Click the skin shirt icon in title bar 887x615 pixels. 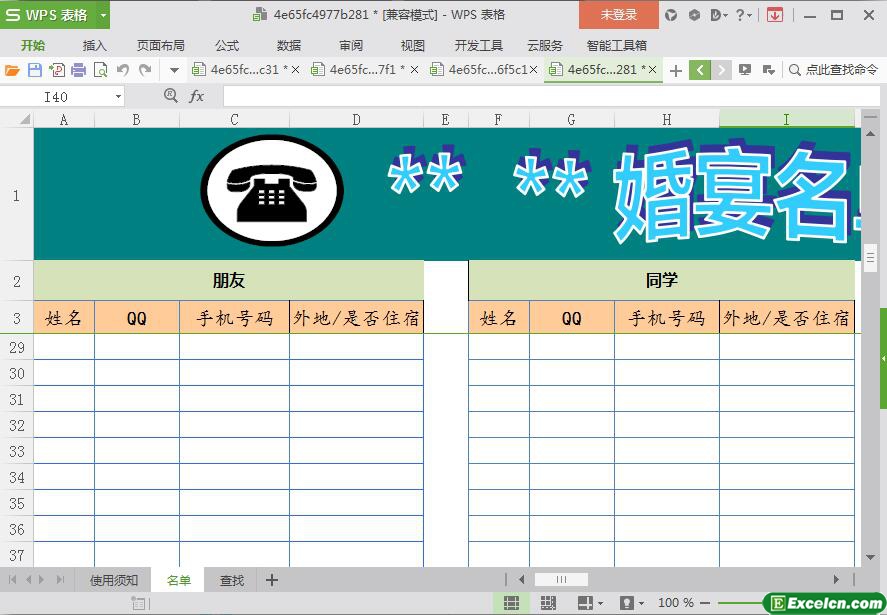click(x=671, y=15)
